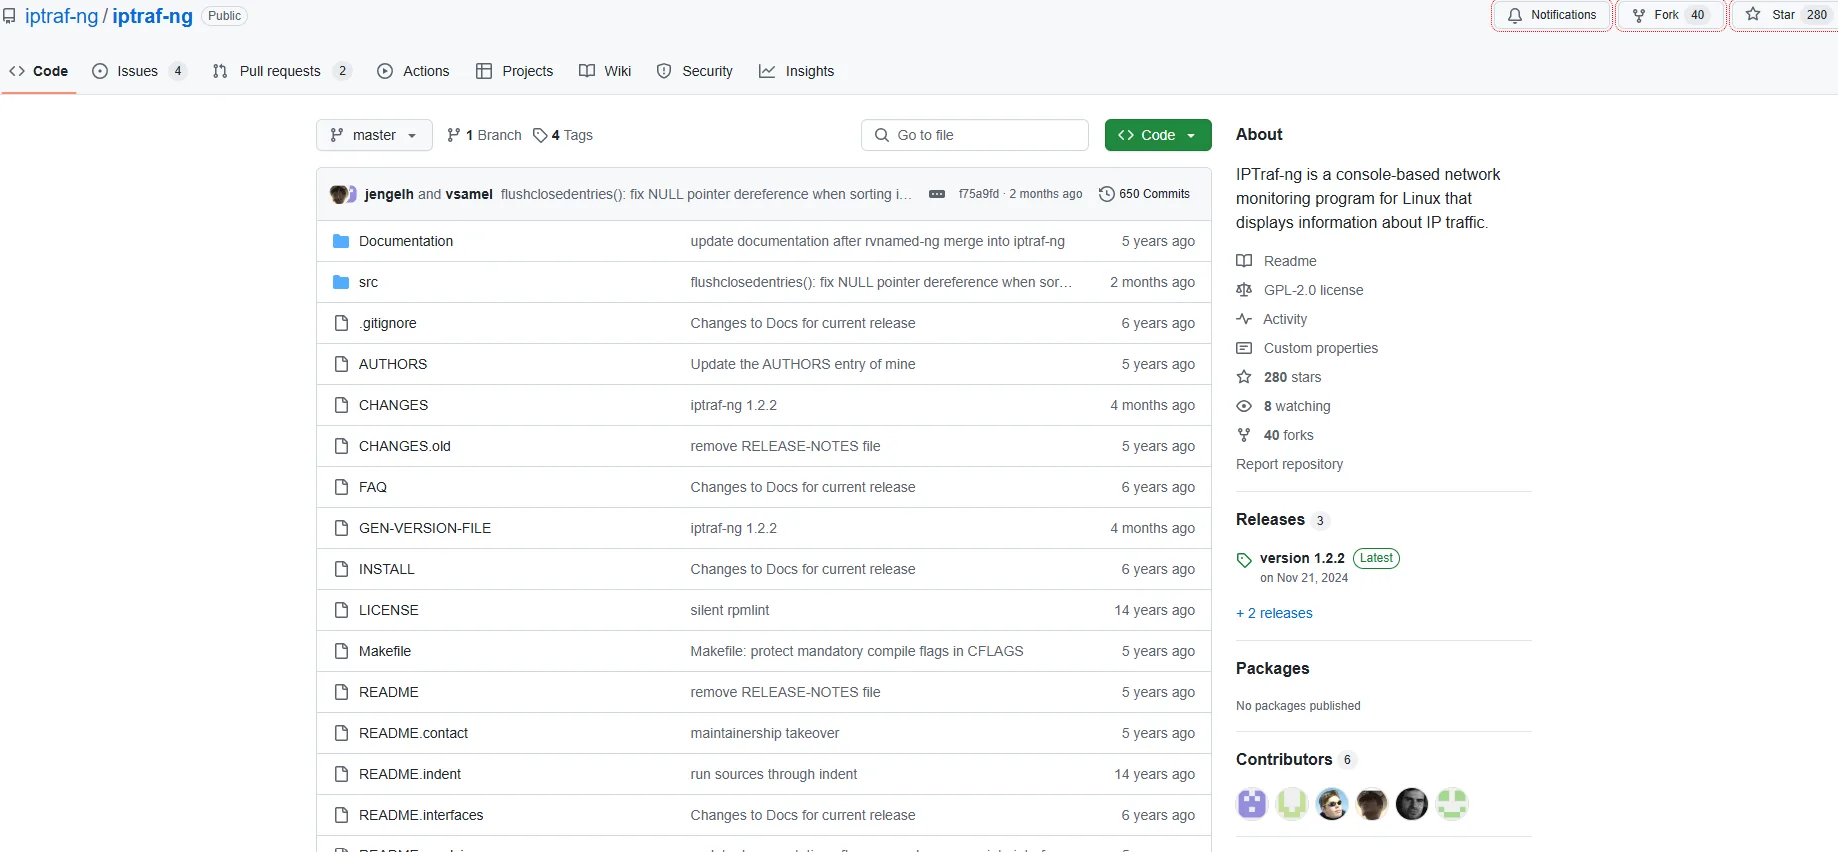Open the README.contact file
Image resolution: width=1838 pixels, height=852 pixels.
(413, 733)
